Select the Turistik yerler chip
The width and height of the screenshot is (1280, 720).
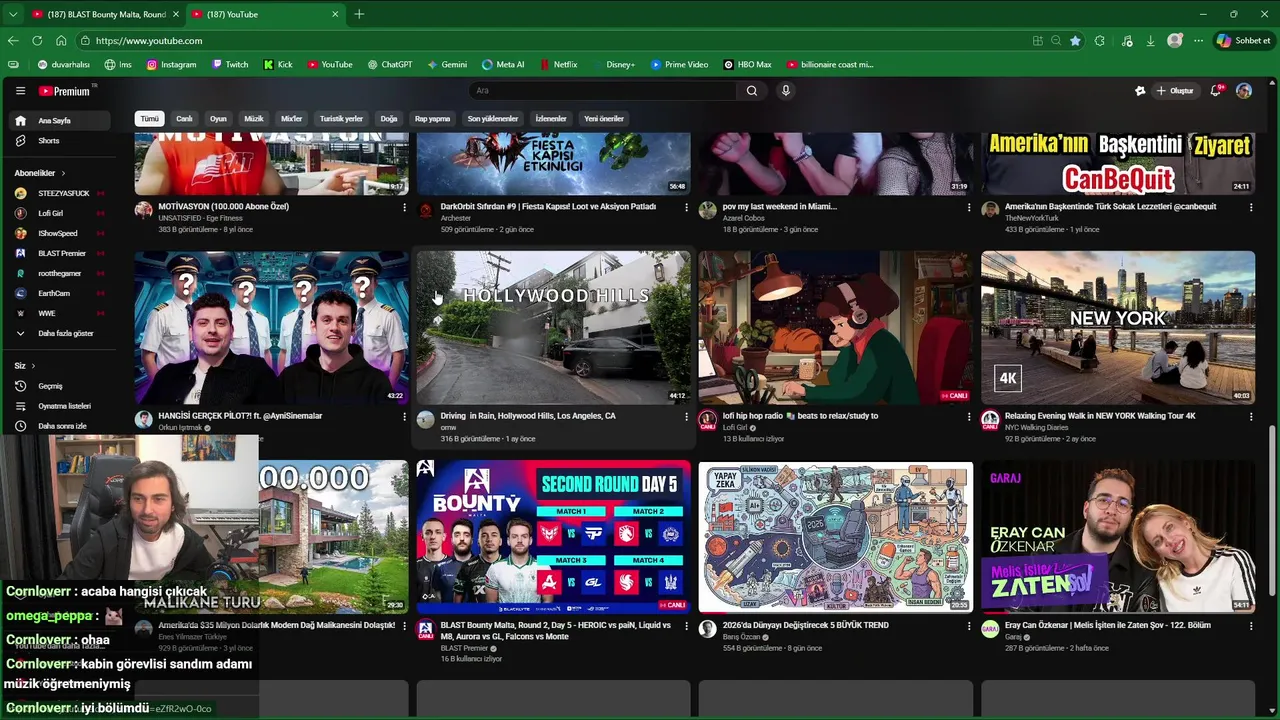[341, 119]
